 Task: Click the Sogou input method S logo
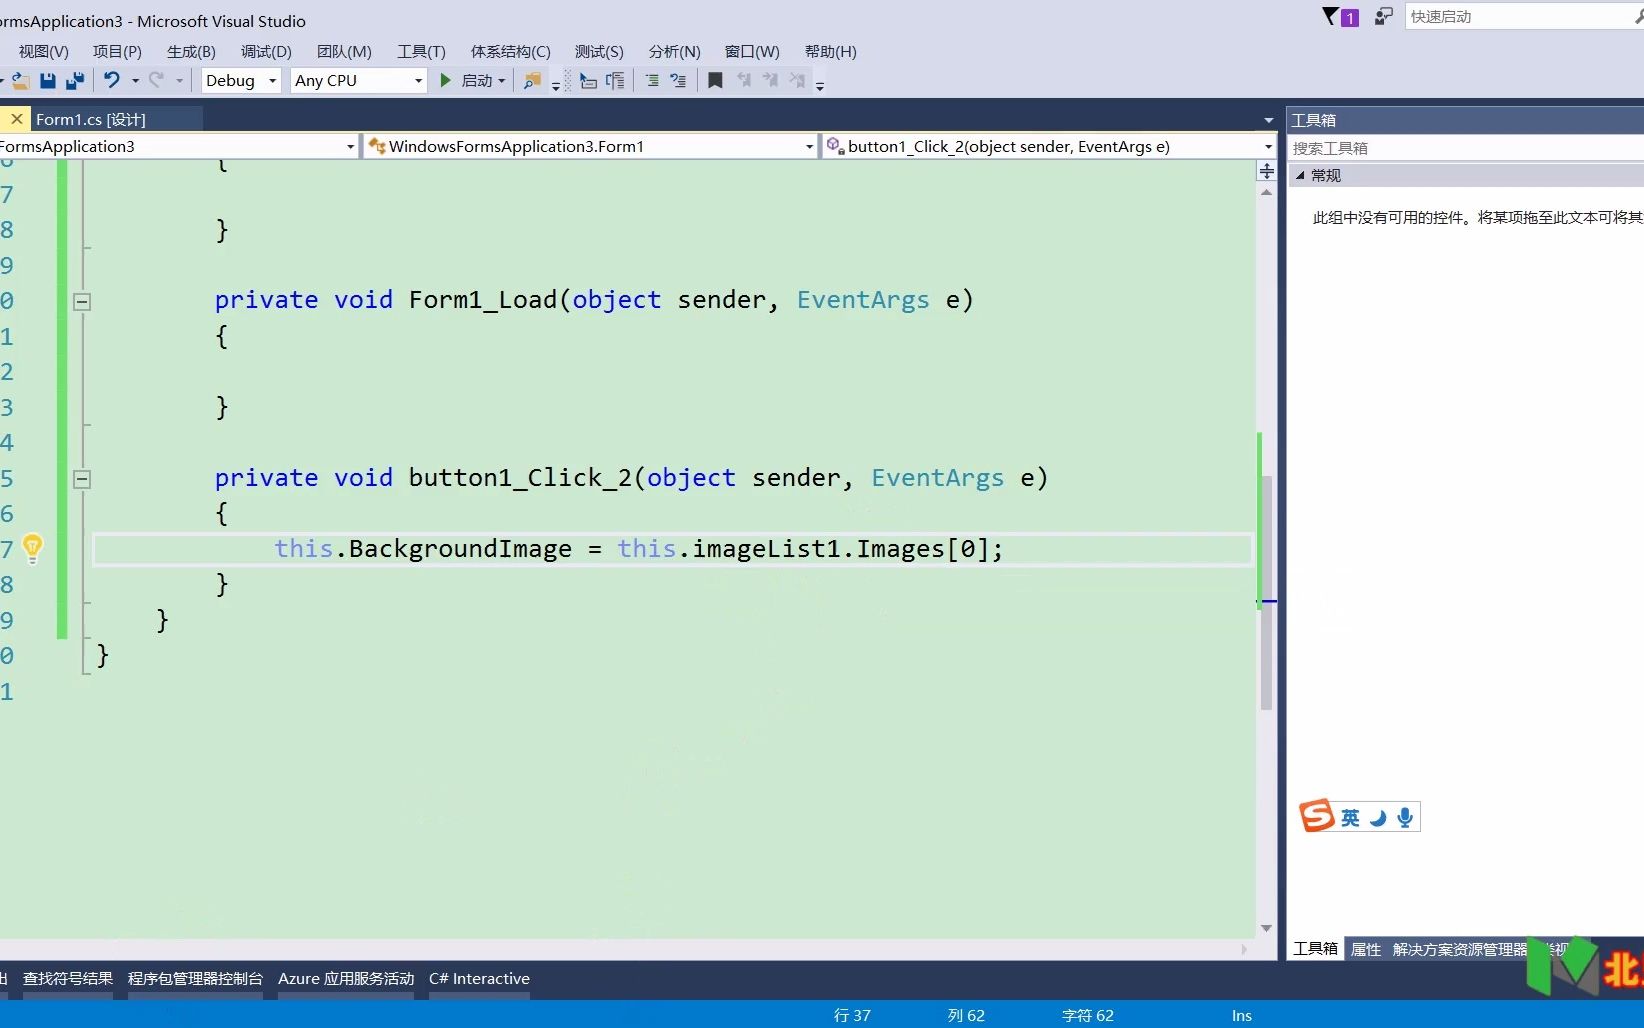point(1317,816)
